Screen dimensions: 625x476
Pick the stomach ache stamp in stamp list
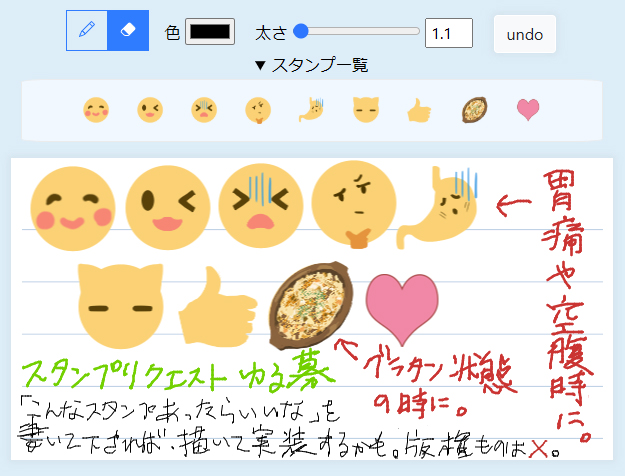[311, 110]
